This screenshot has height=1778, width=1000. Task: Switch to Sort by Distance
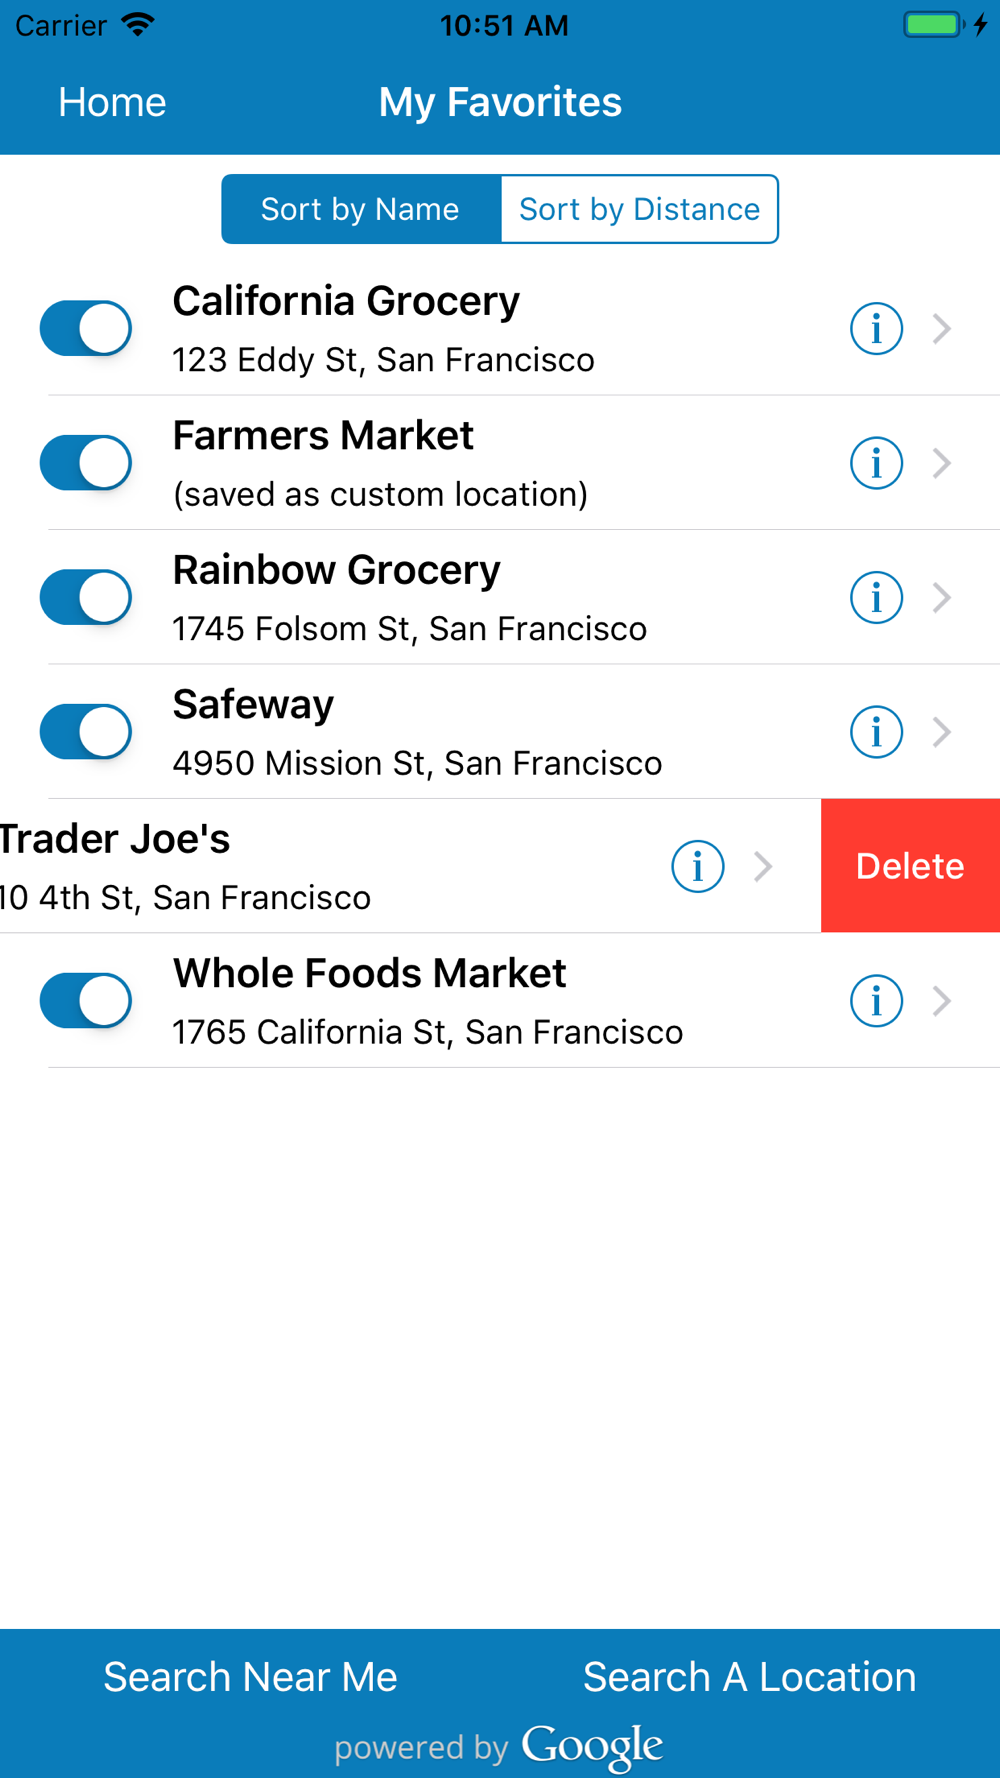[639, 209]
